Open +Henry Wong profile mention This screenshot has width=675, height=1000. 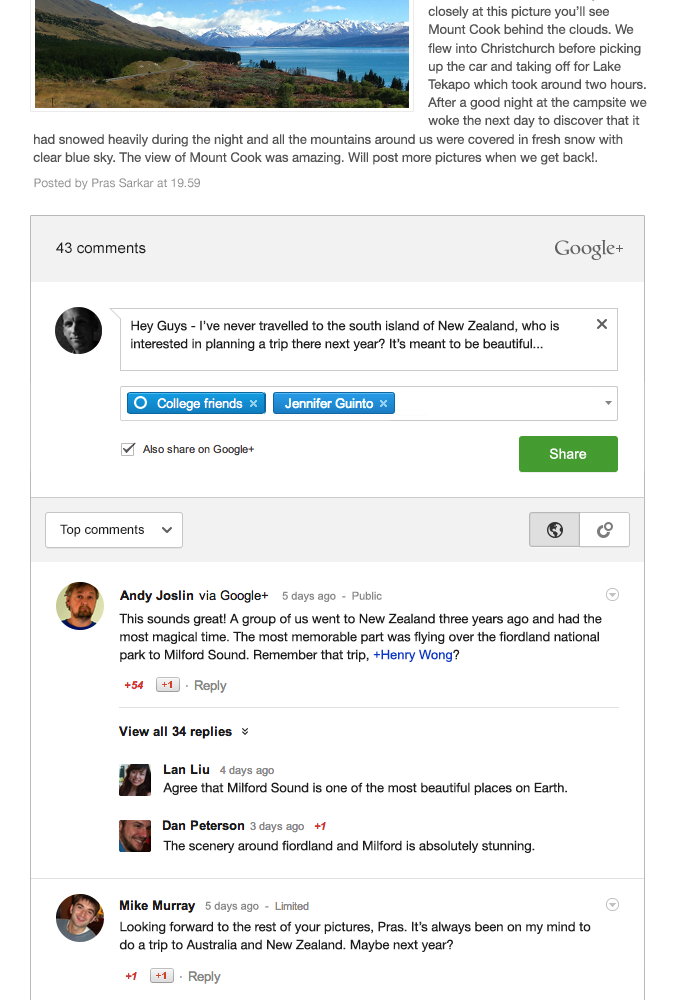(413, 655)
